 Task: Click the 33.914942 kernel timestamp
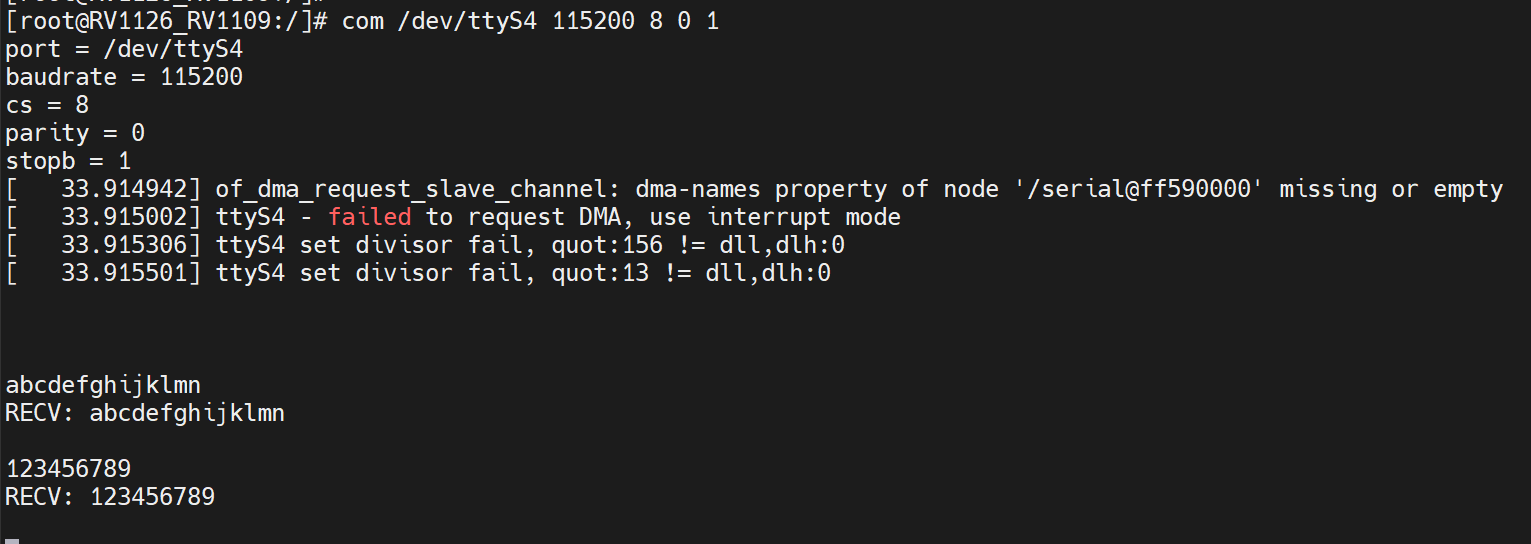click(x=124, y=189)
